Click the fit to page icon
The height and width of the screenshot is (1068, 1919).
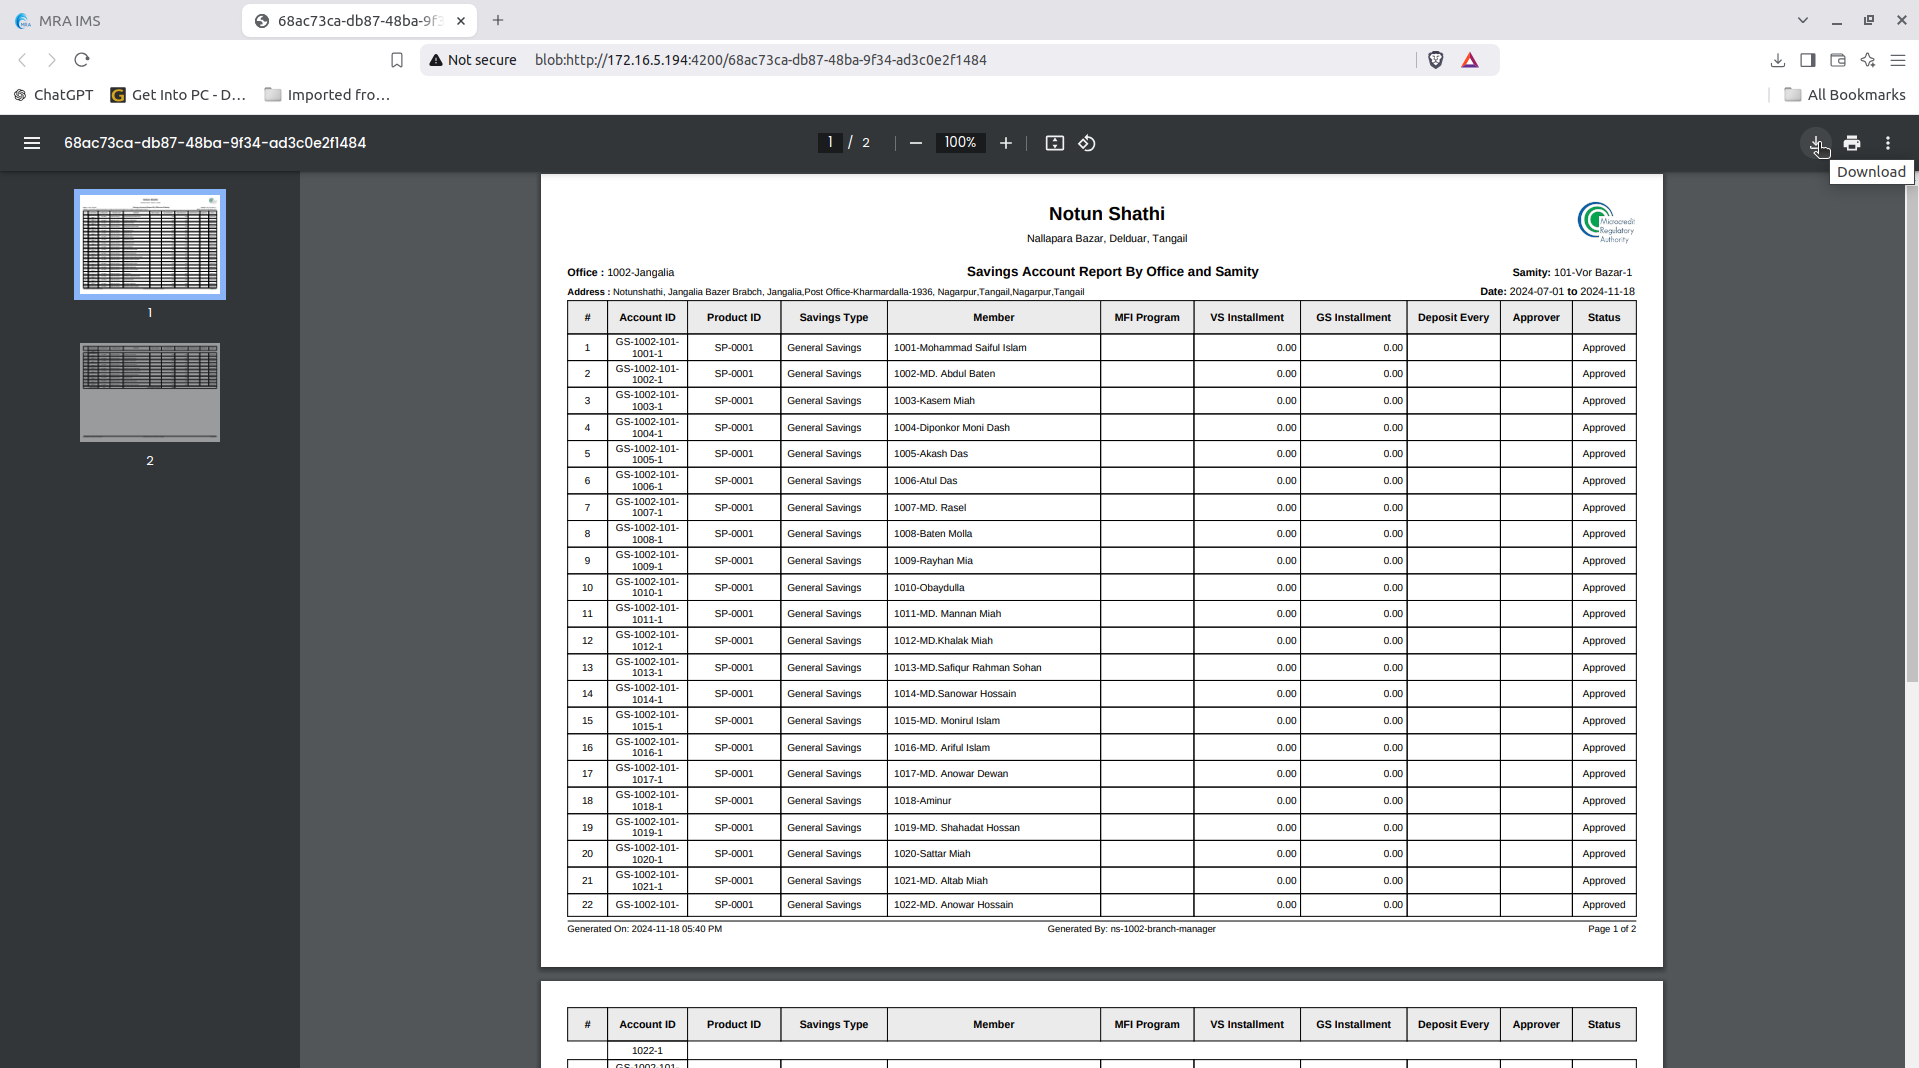(x=1055, y=143)
